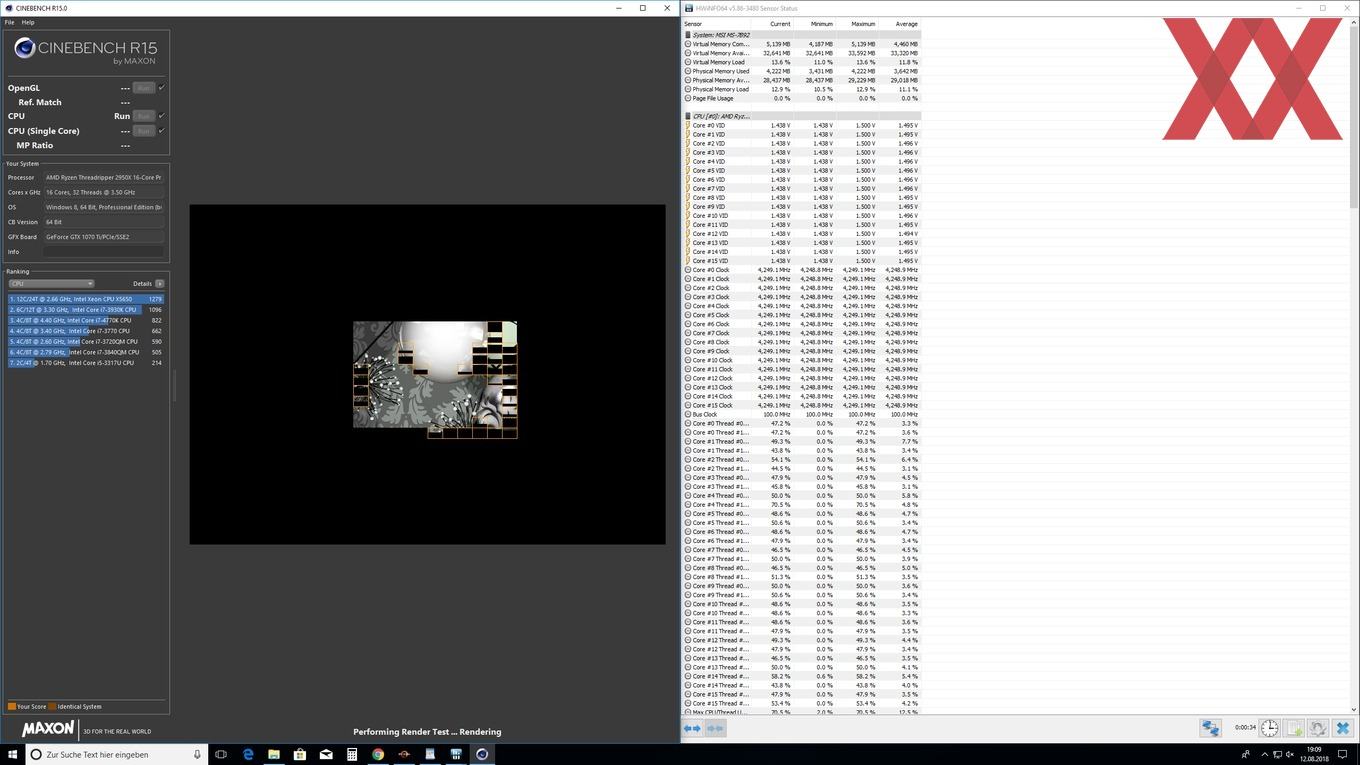Open HWiNFO sensor settings icon

1318,728
